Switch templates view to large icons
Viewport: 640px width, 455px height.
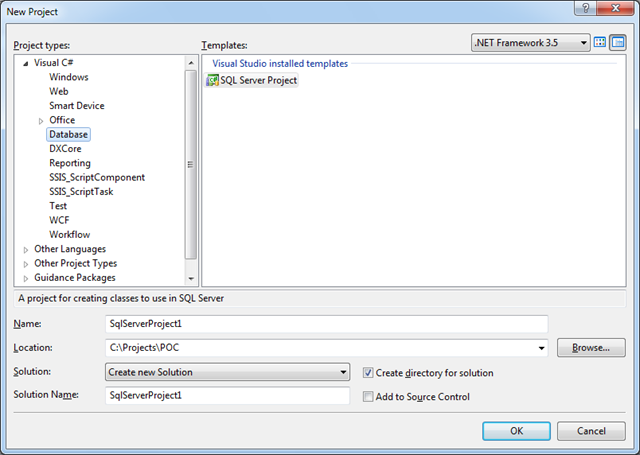point(600,43)
